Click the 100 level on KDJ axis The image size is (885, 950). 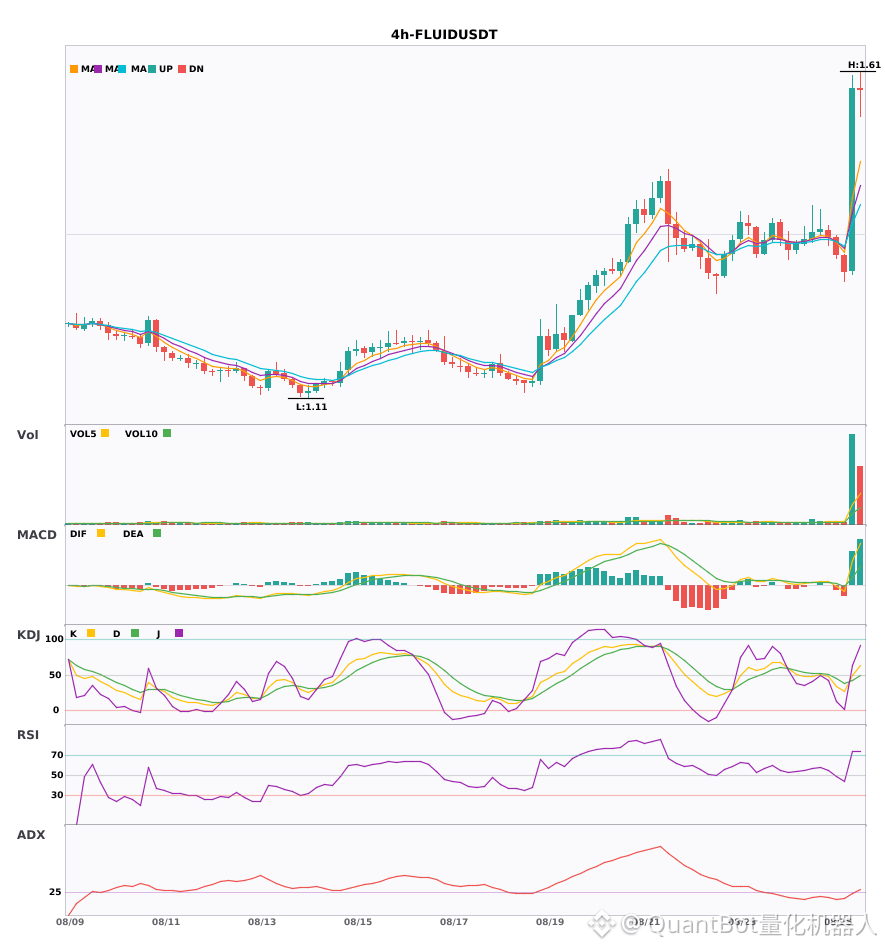[54, 639]
